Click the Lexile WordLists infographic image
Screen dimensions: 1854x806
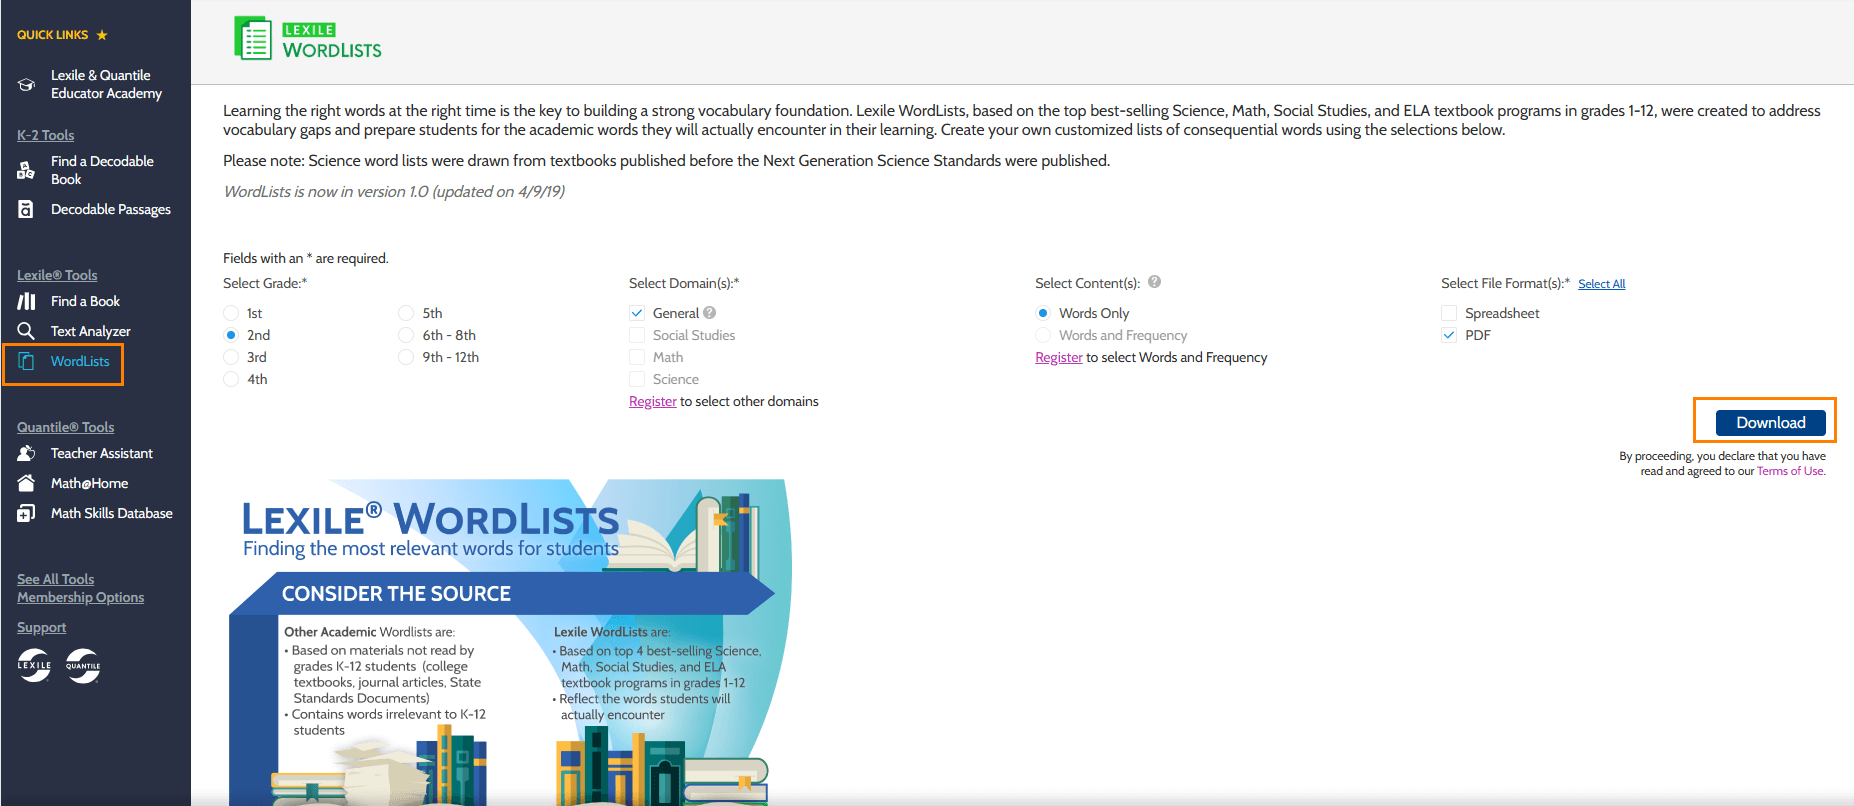tap(510, 642)
